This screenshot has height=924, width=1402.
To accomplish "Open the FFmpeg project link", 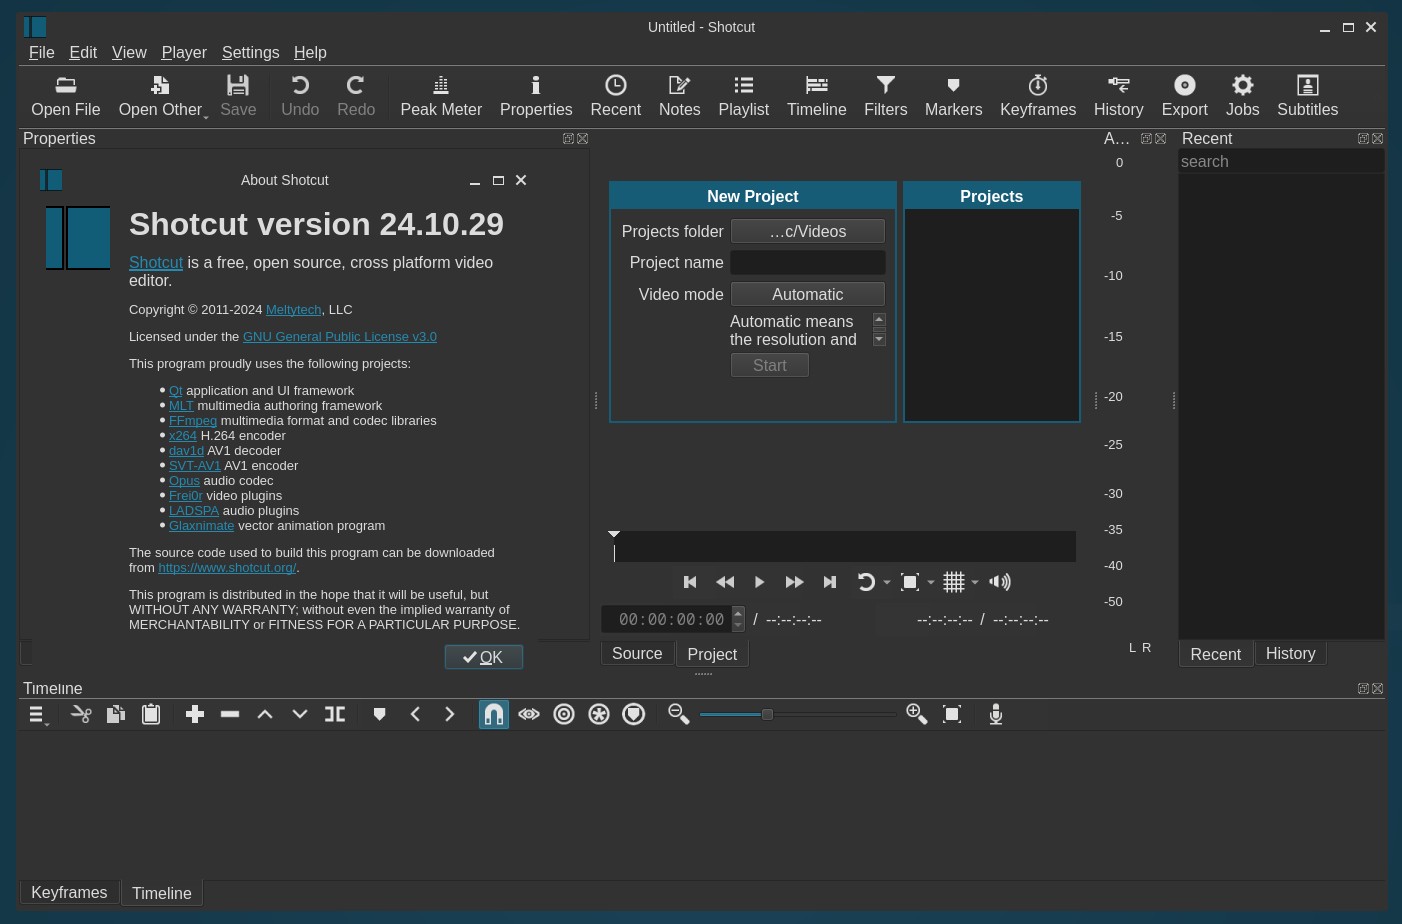I will (193, 421).
